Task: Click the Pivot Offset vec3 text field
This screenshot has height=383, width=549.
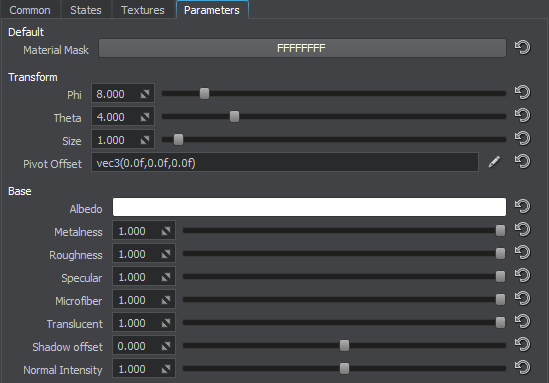Action: click(x=285, y=163)
